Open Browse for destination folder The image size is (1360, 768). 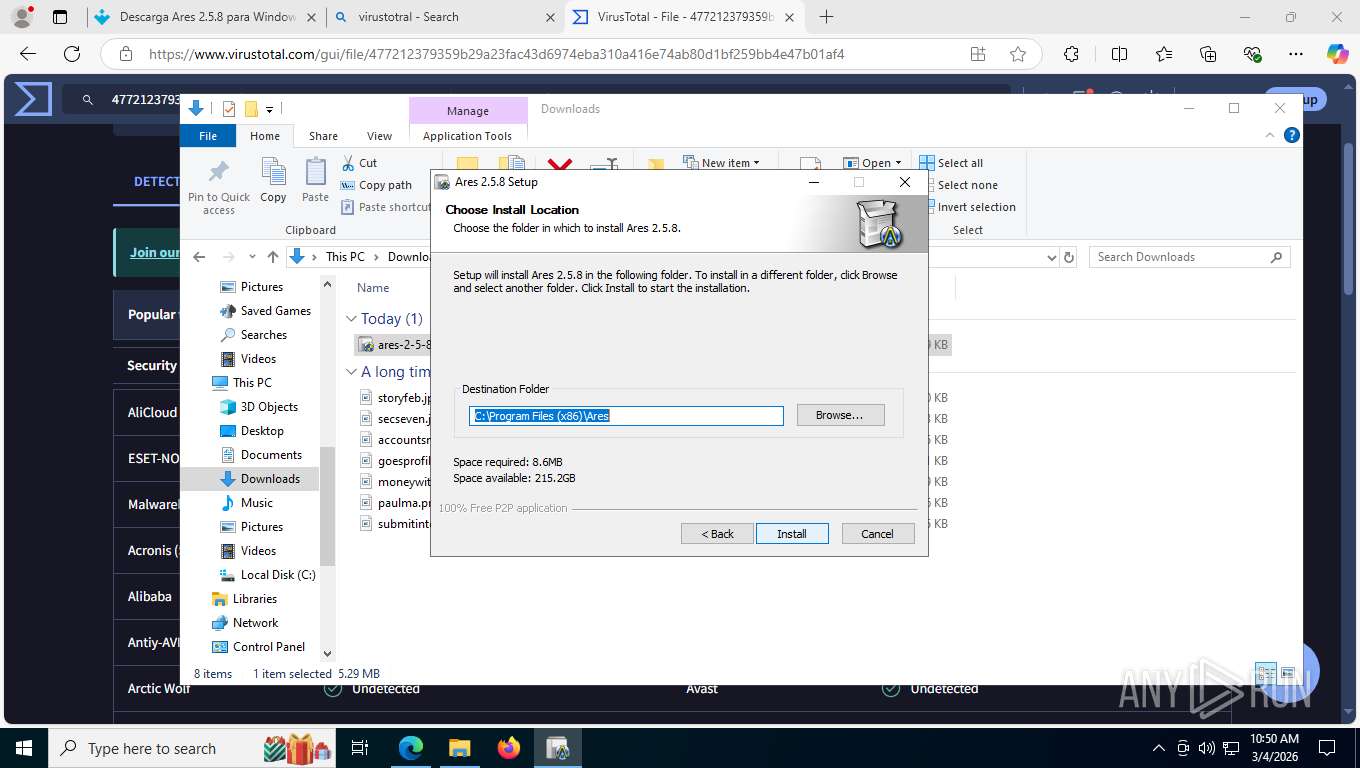[x=840, y=415]
